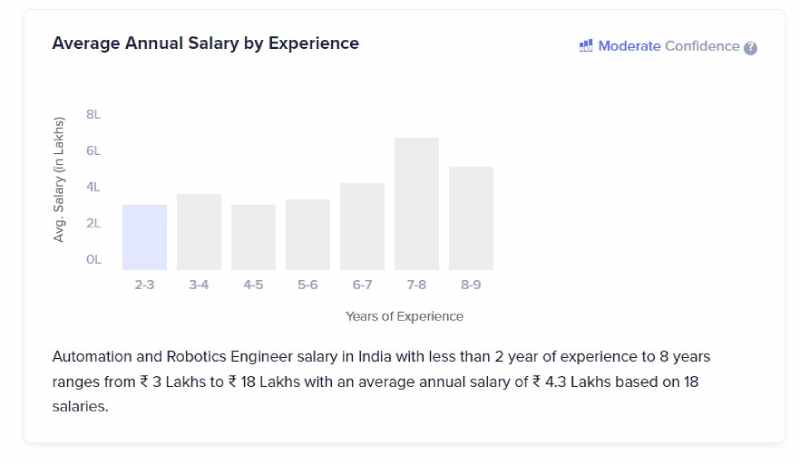The image size is (800, 464).
Task: Select the 6-7 years salary bar
Action: pos(362,226)
